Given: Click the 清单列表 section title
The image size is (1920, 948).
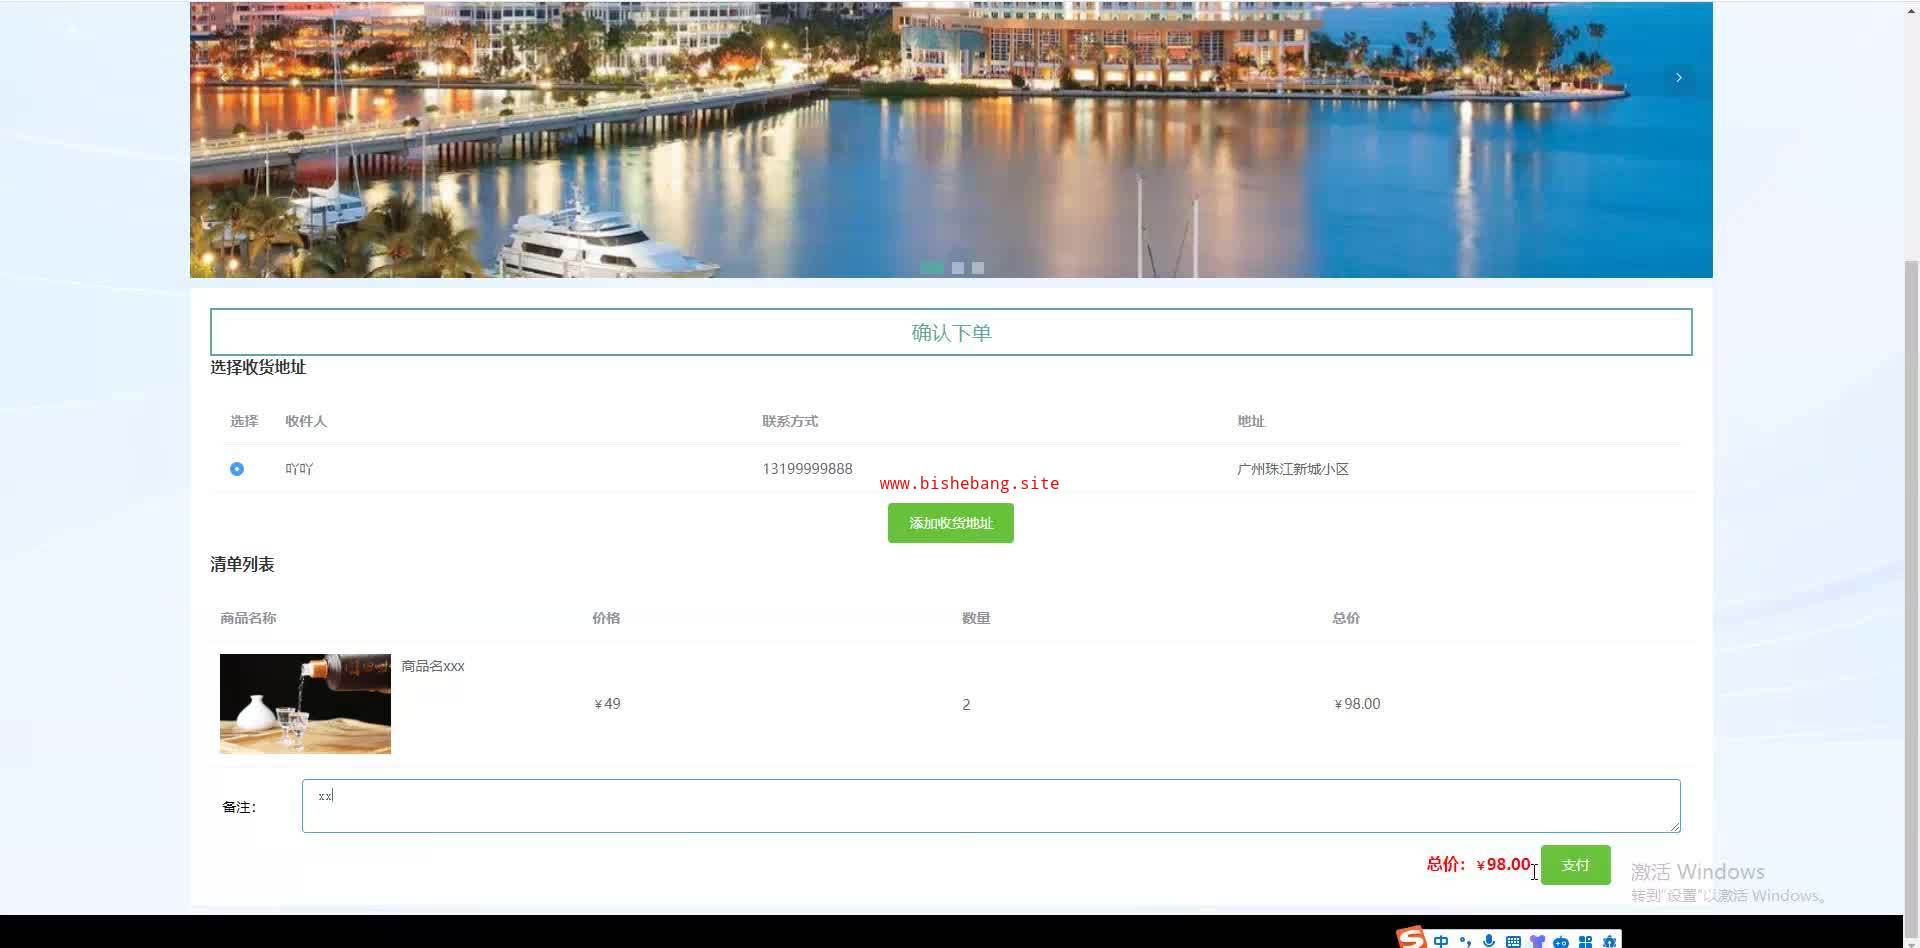Looking at the screenshot, I should point(242,564).
